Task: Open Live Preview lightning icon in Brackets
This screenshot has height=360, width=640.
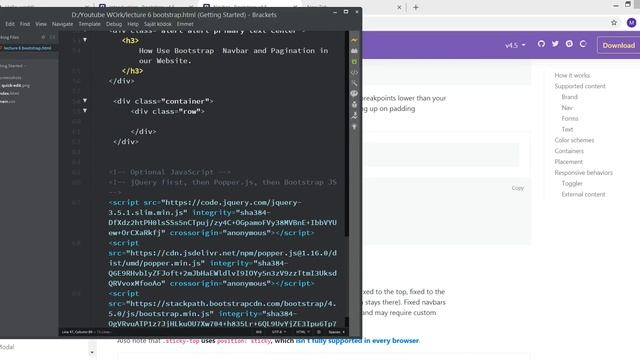Action: tap(354, 40)
